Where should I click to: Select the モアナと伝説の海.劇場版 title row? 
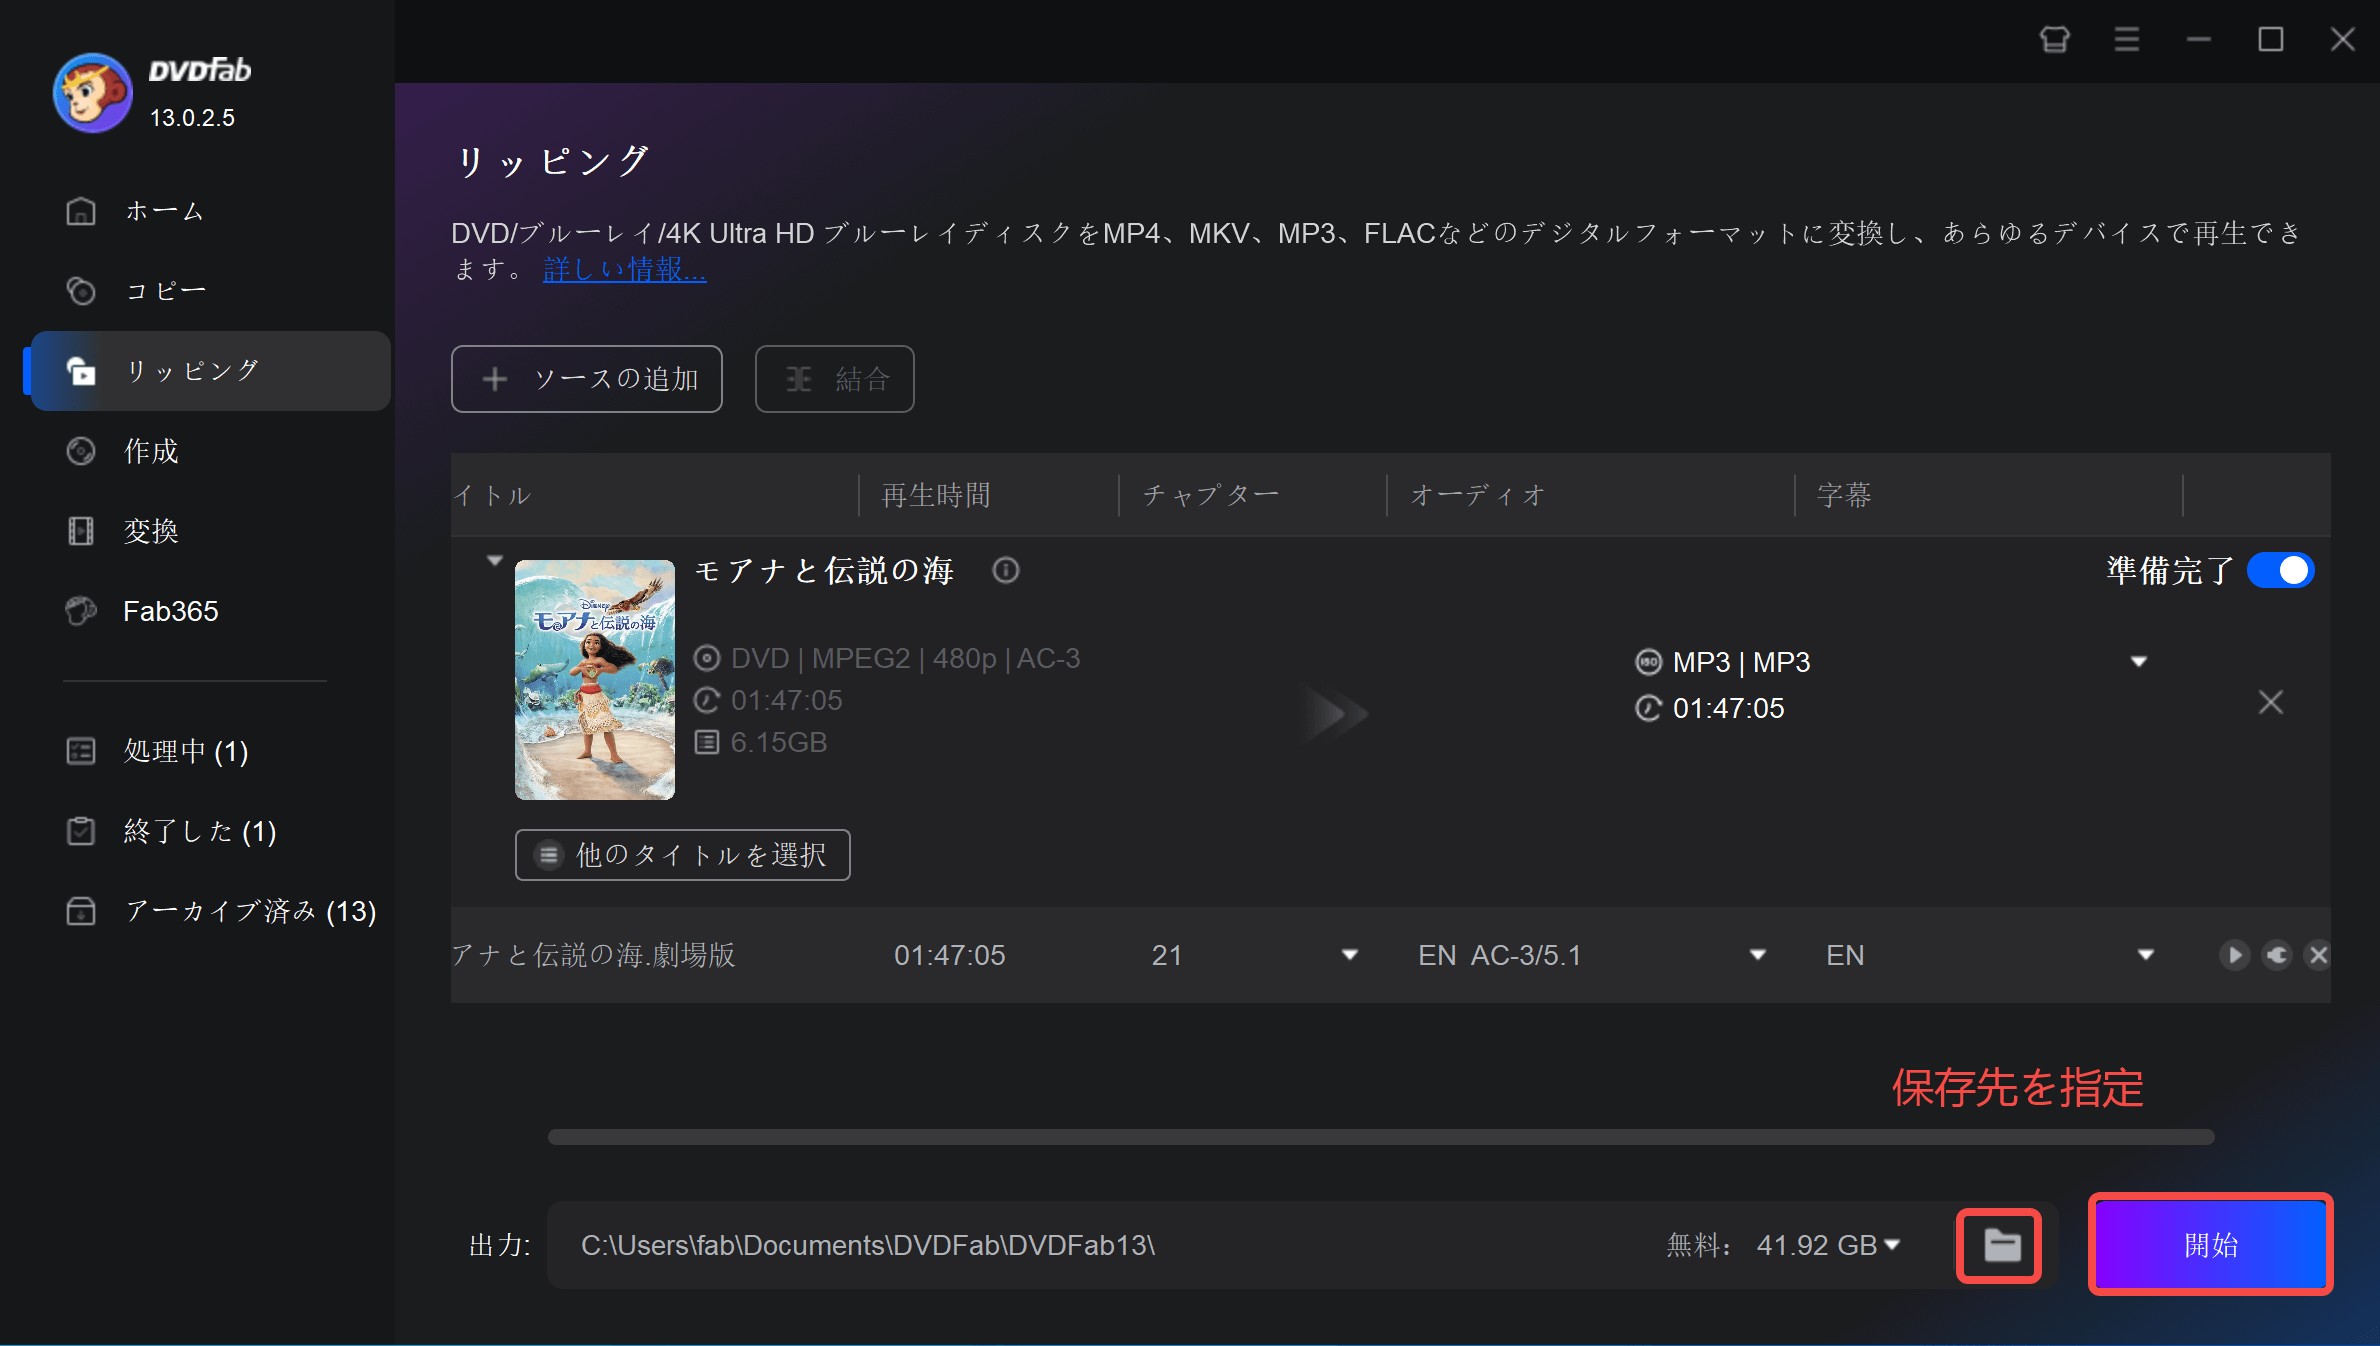1390,955
